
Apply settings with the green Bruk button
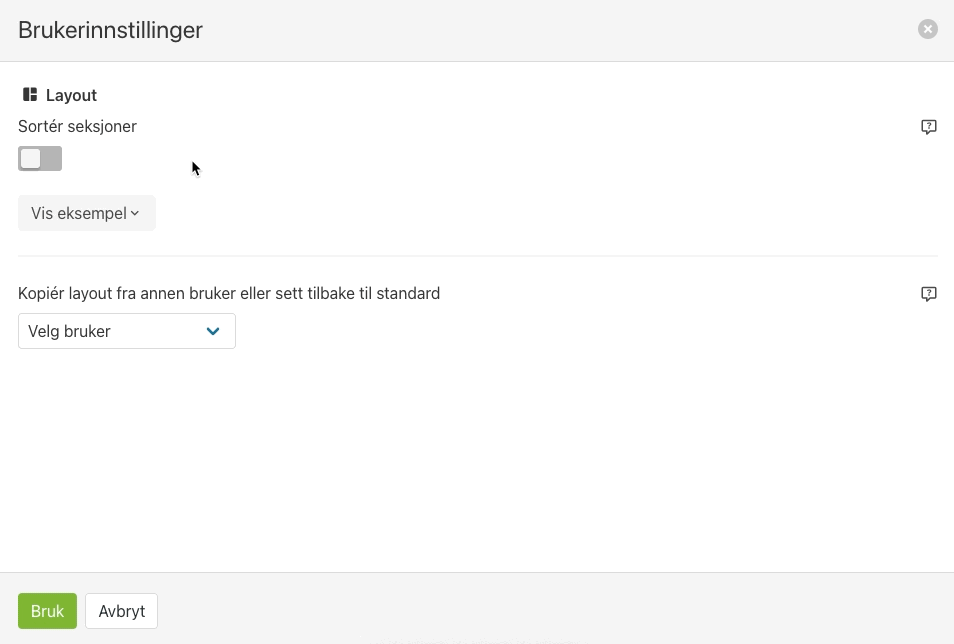pyautogui.click(x=47, y=611)
